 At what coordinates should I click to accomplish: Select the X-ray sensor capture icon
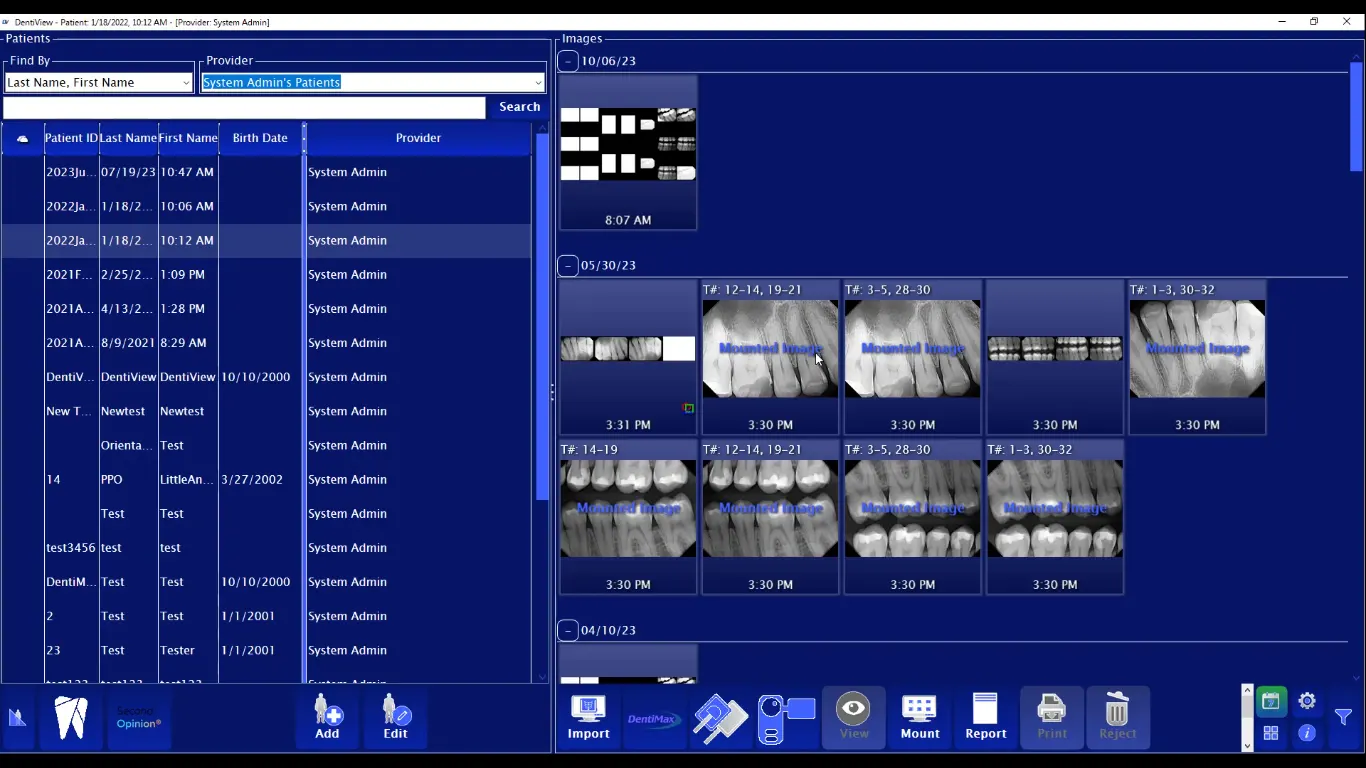(720, 718)
